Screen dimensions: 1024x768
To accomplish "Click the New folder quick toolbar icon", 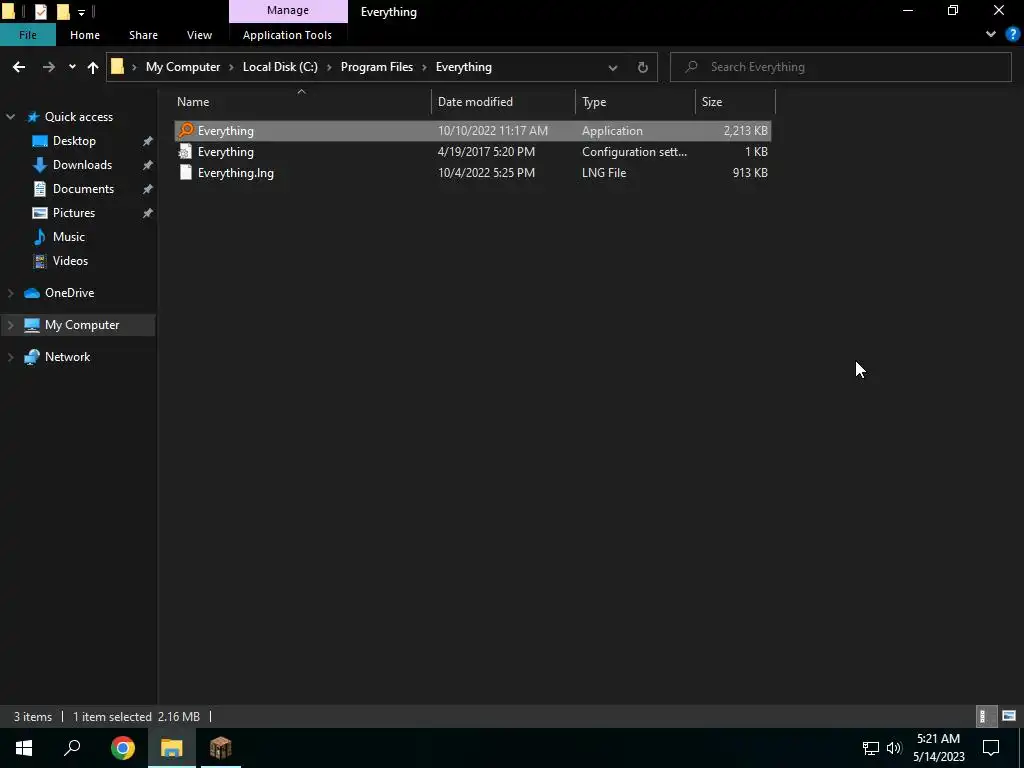I will tap(63, 11).
